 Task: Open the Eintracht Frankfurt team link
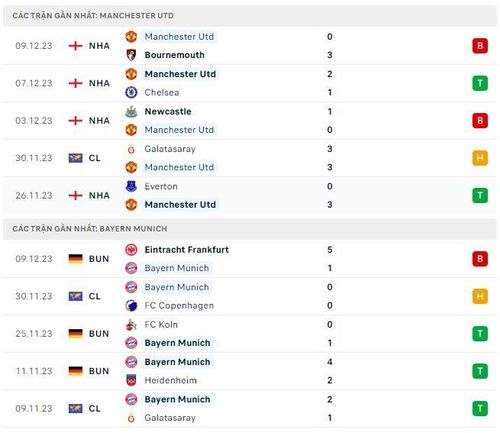[x=187, y=250]
